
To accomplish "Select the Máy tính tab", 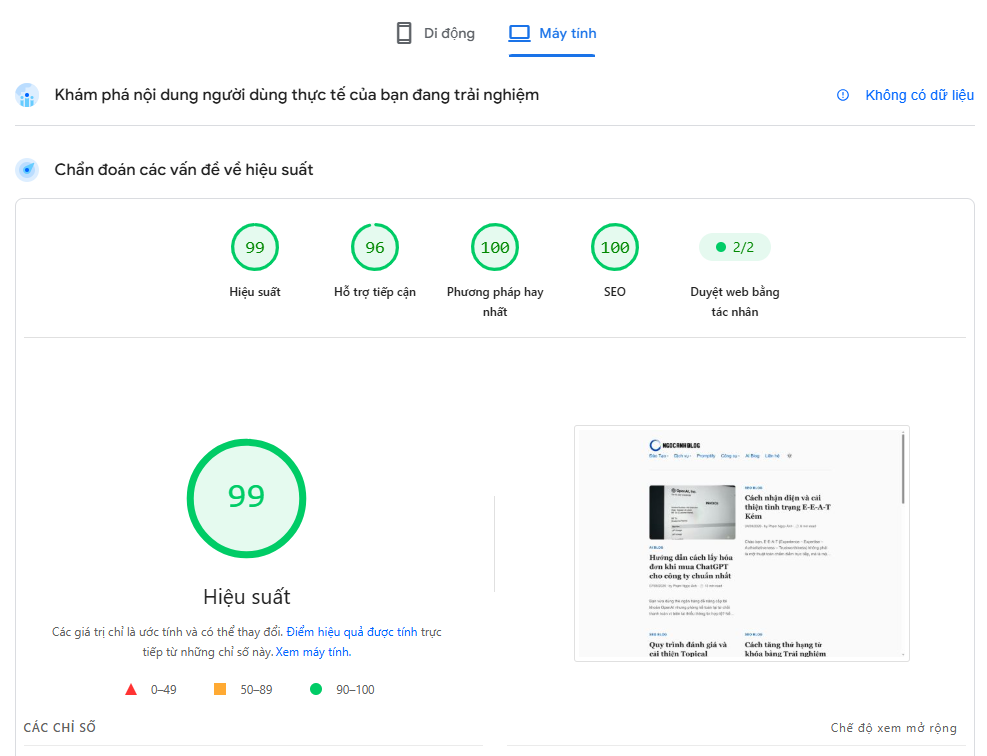I will click(x=552, y=33).
